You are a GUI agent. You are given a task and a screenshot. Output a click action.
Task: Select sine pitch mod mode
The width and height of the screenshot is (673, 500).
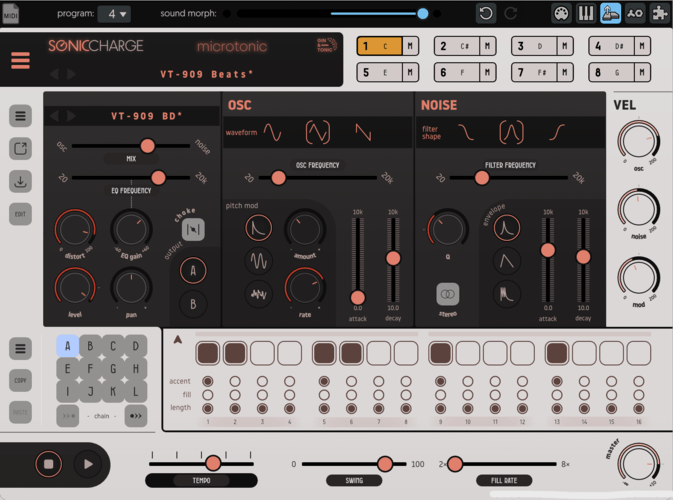click(258, 261)
